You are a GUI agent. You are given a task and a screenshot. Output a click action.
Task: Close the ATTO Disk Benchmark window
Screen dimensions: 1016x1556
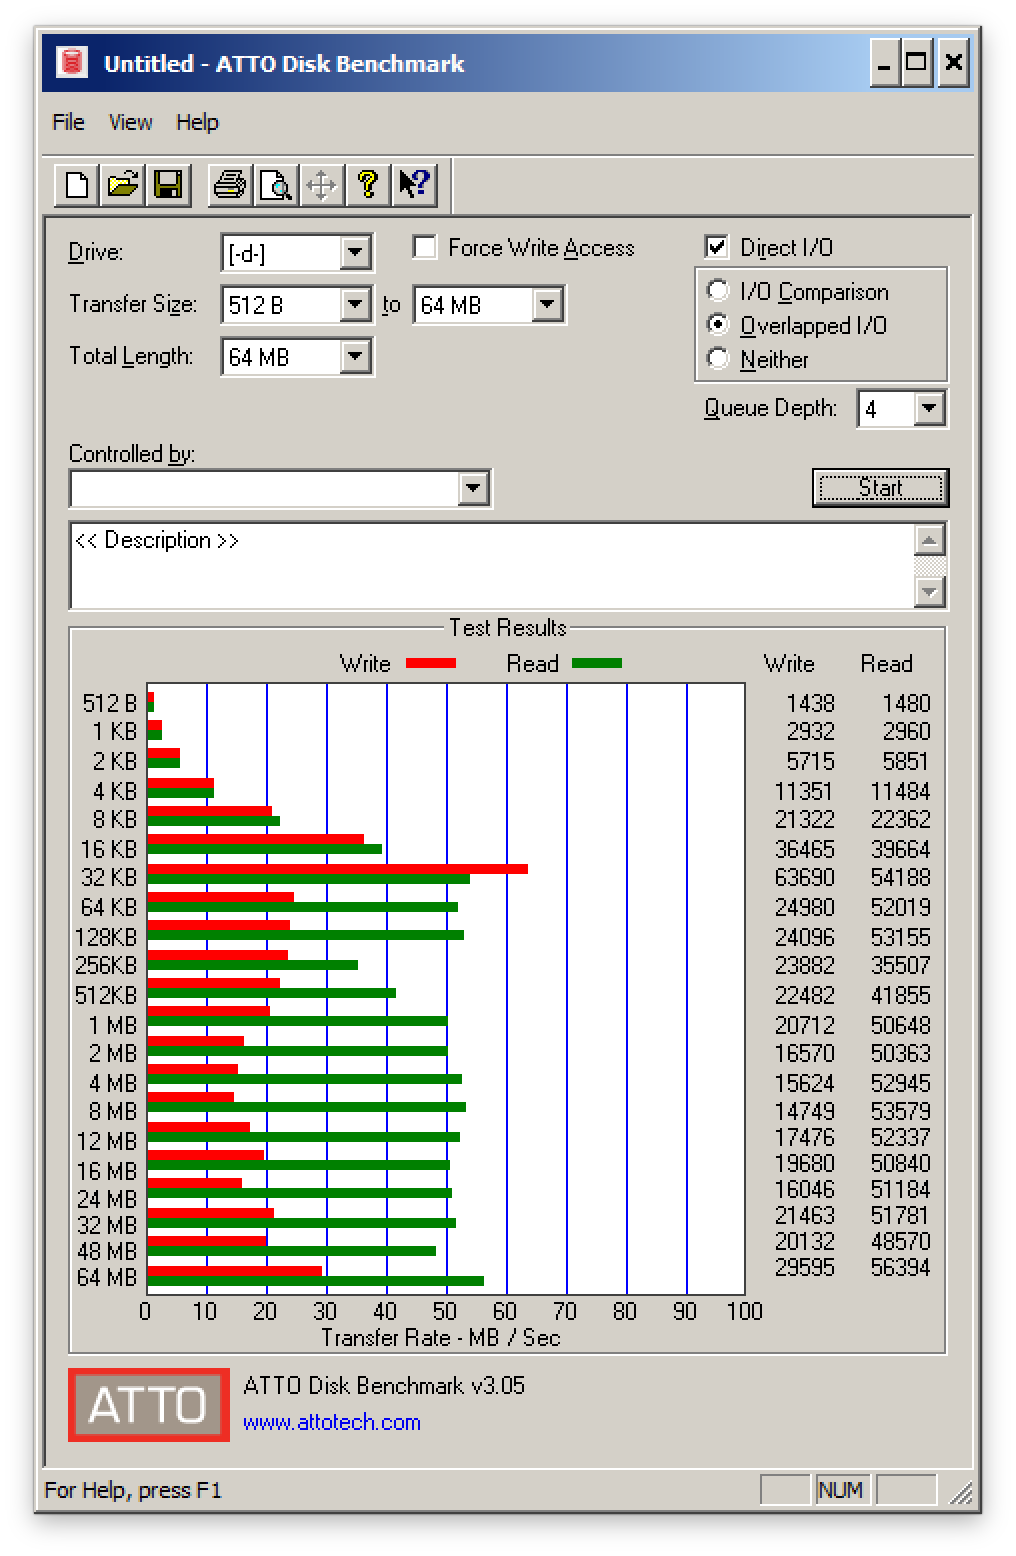click(953, 64)
